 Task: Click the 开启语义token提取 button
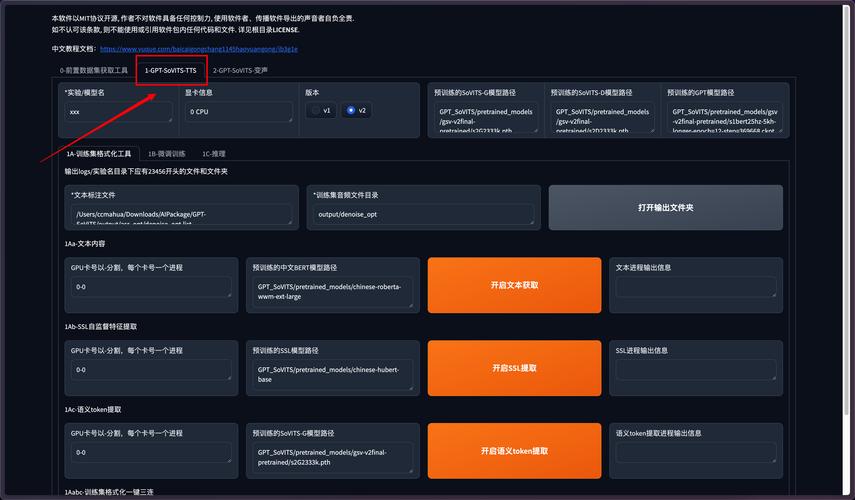pos(514,451)
